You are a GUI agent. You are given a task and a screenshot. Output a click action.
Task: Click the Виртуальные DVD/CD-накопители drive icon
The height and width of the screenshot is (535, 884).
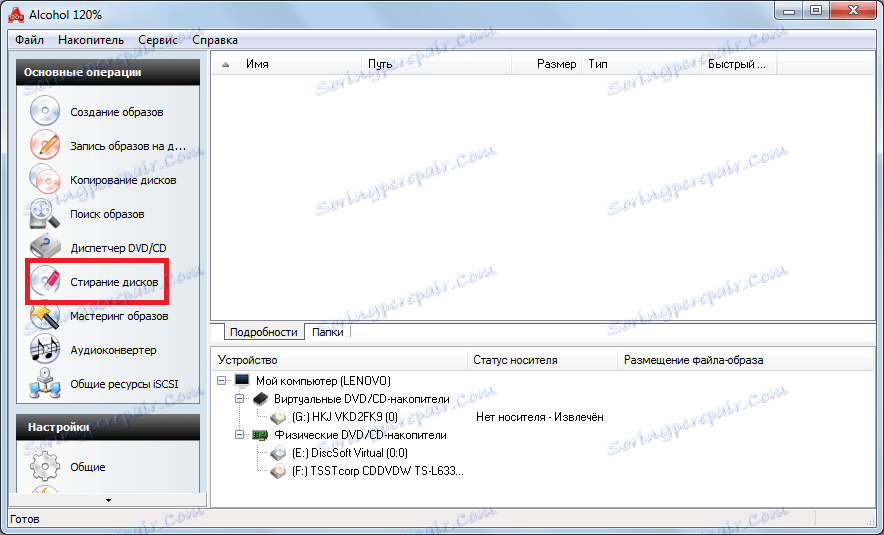coord(260,399)
